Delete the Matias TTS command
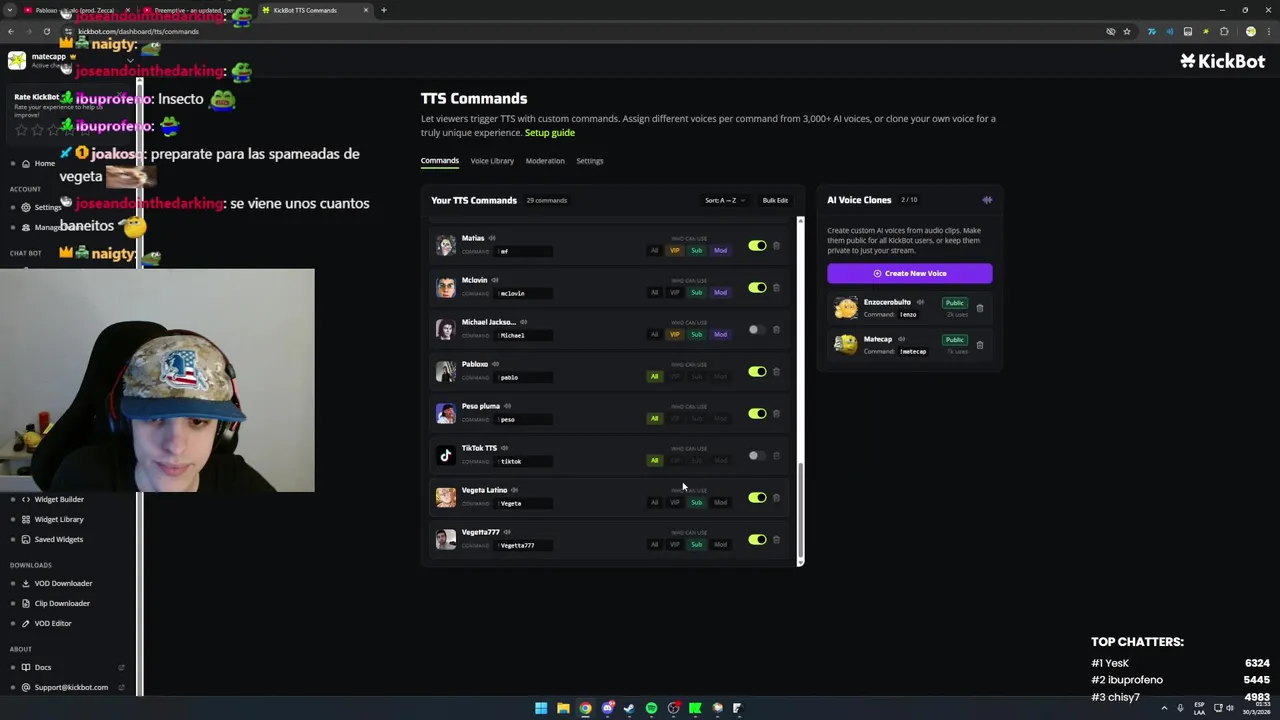 pyautogui.click(x=776, y=246)
